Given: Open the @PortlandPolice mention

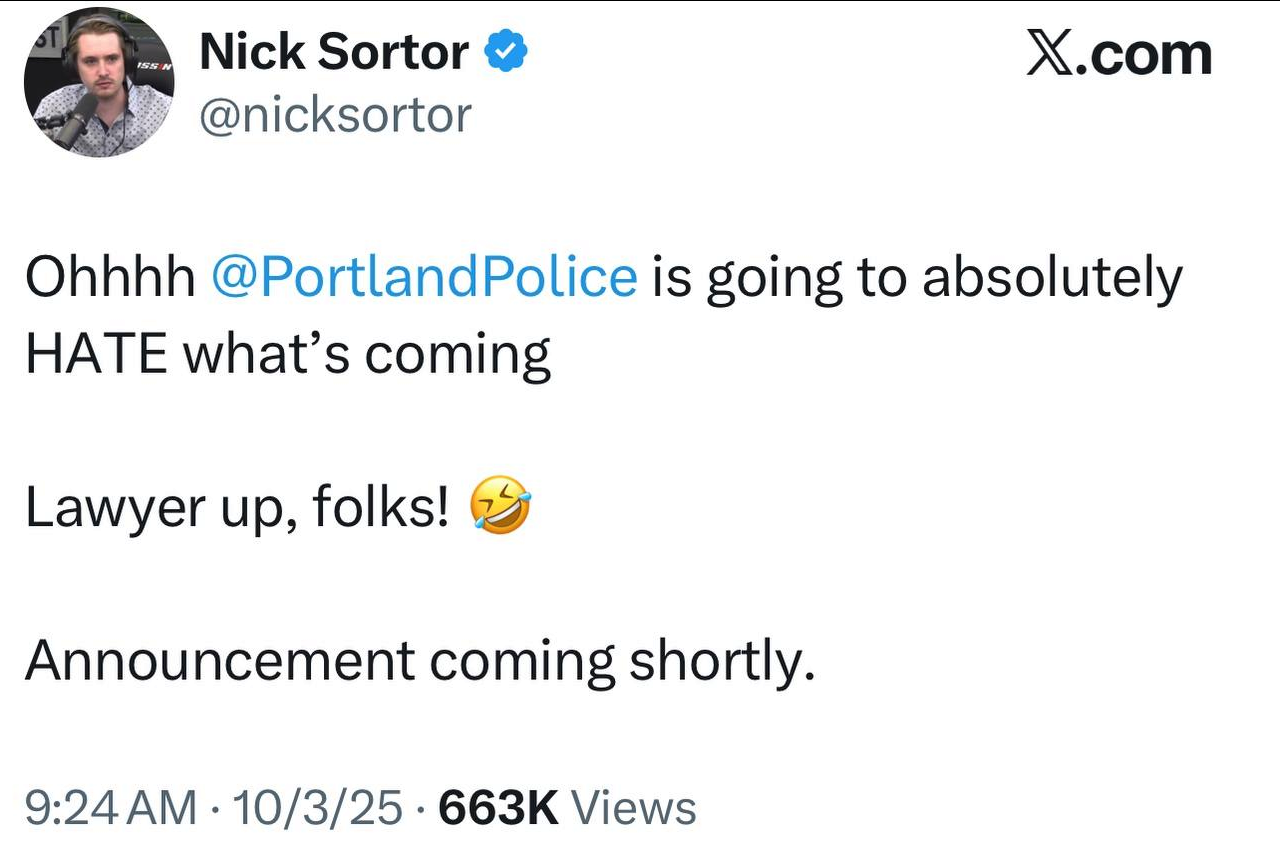Looking at the screenshot, I should (x=424, y=279).
